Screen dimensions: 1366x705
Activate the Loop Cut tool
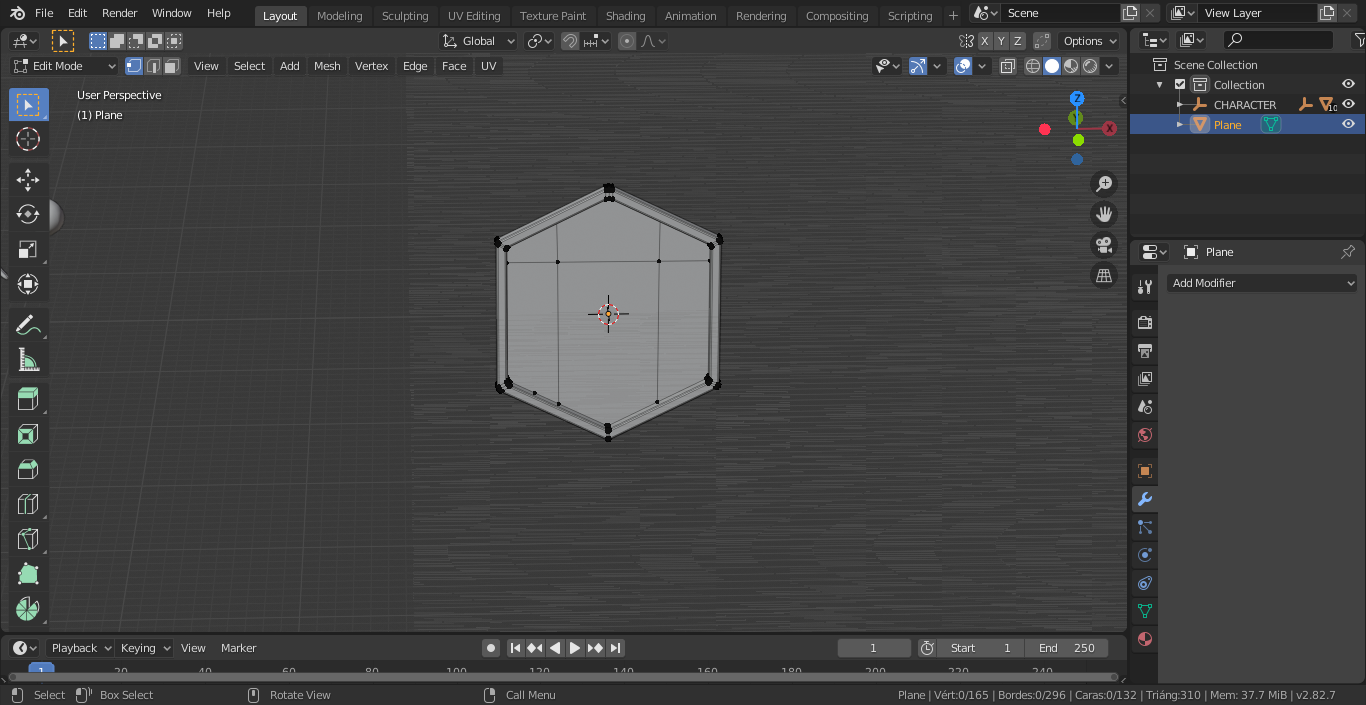click(x=28, y=505)
